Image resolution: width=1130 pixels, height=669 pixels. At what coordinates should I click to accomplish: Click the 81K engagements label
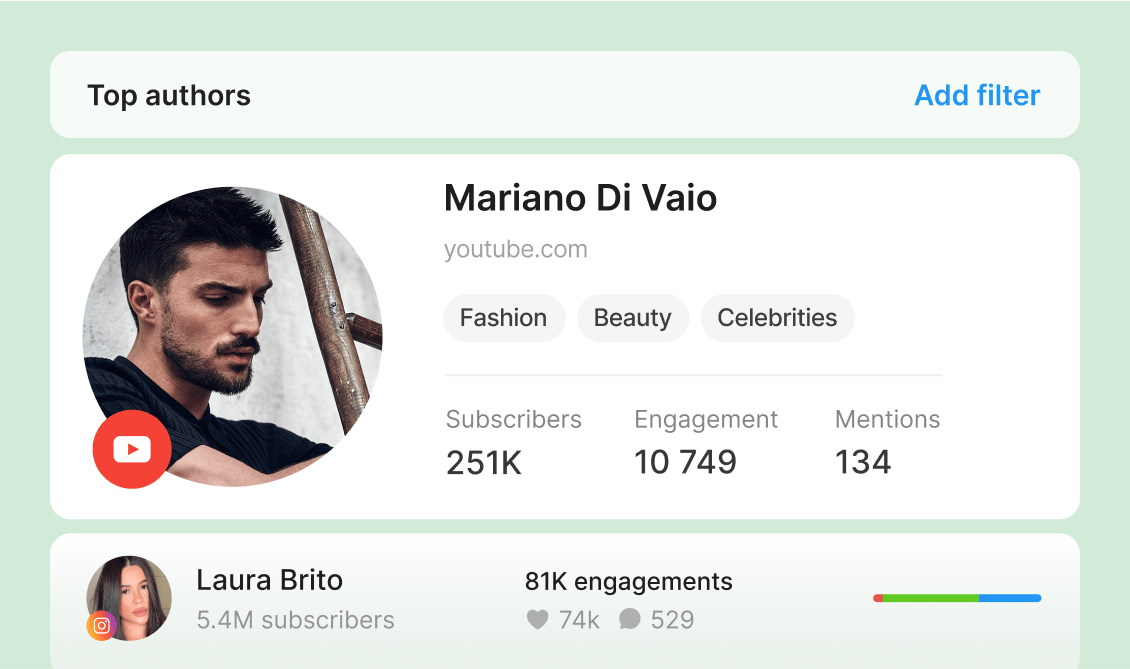[628, 581]
